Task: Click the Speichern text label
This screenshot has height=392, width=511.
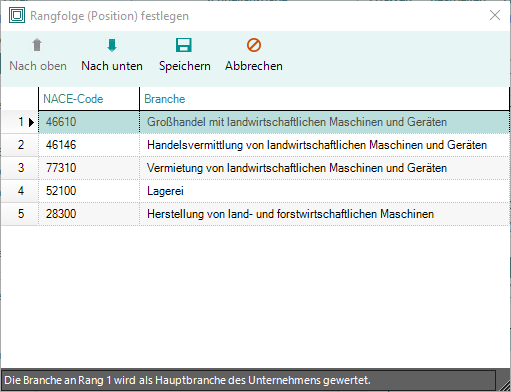Action: tap(185, 66)
